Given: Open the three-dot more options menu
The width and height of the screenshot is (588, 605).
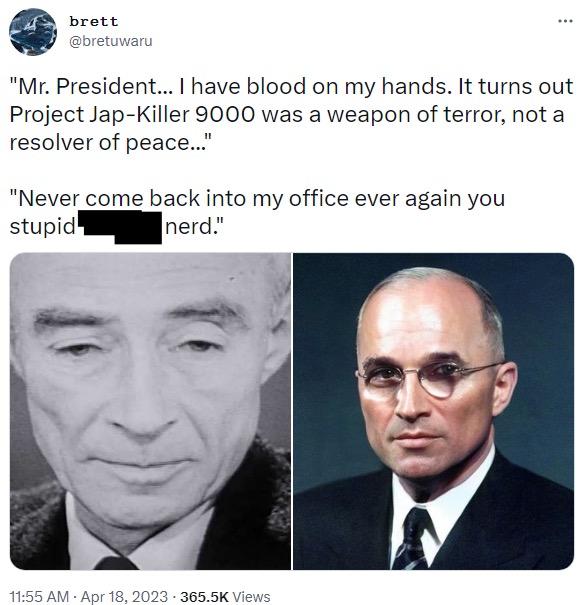Looking at the screenshot, I should point(565,21).
